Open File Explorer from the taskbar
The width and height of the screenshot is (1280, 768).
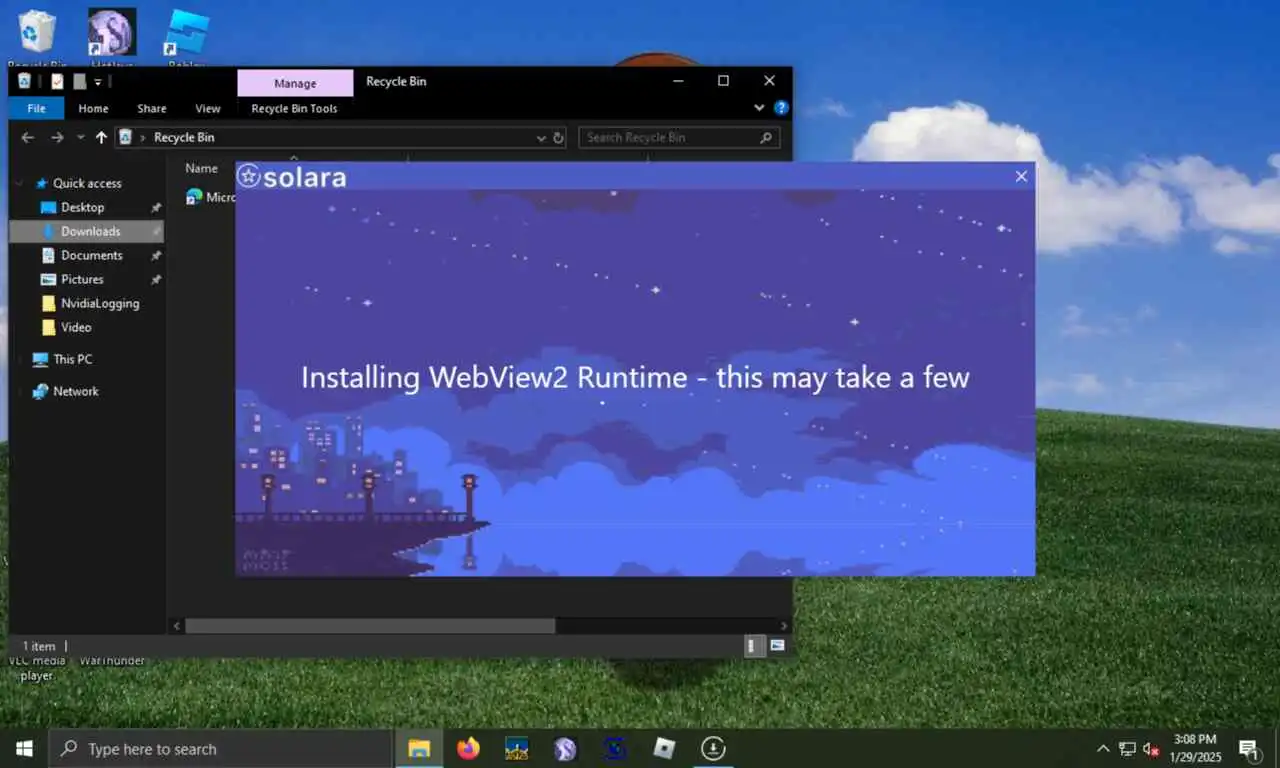coord(419,748)
